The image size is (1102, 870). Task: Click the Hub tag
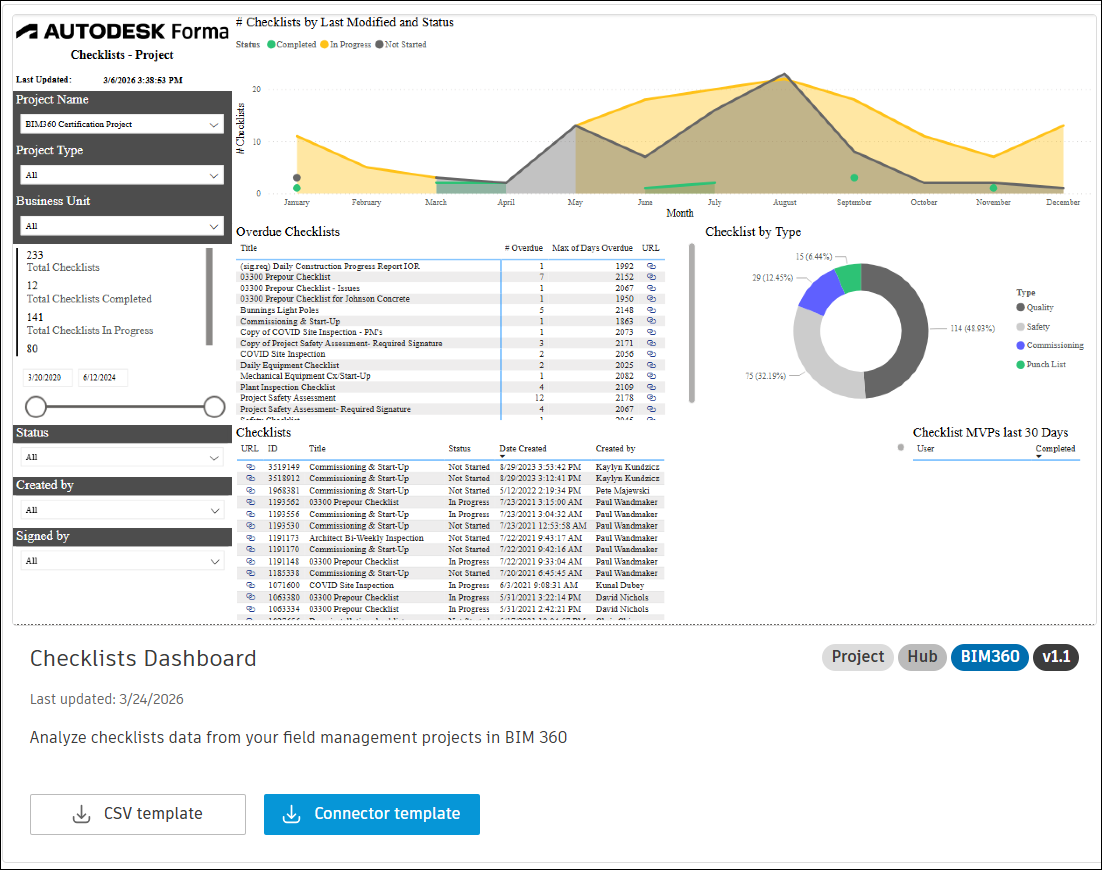coord(922,657)
